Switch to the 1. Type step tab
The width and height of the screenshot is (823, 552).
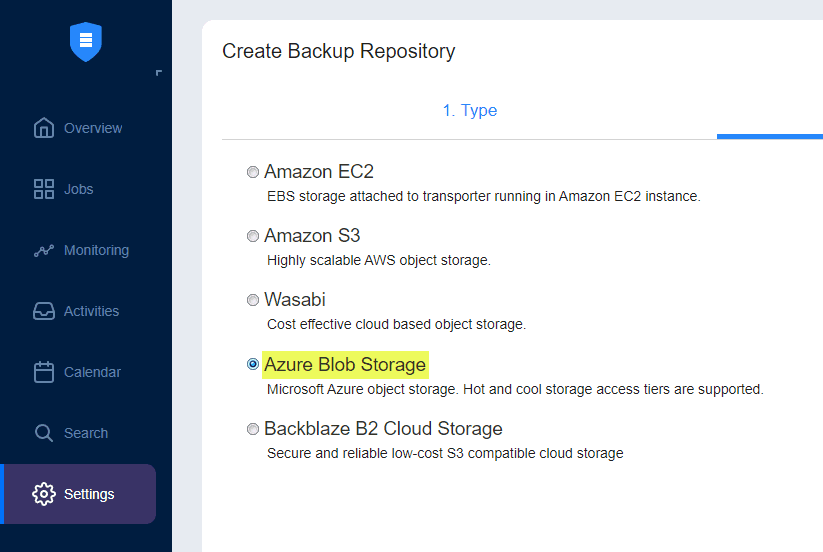pyautogui.click(x=470, y=111)
